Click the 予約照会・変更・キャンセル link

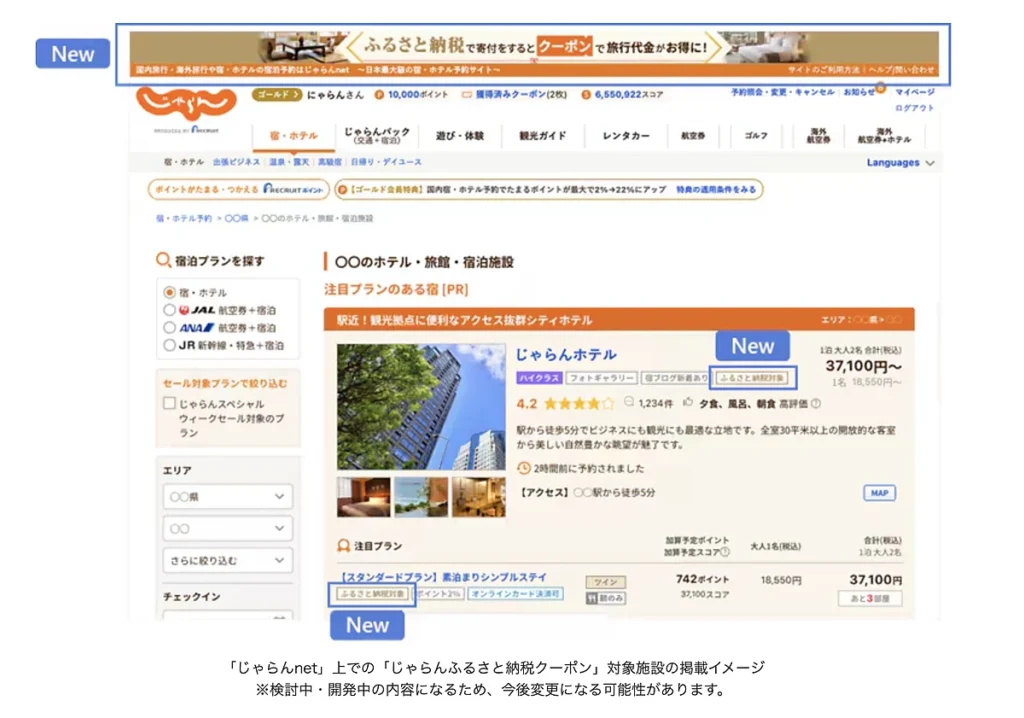(x=782, y=92)
